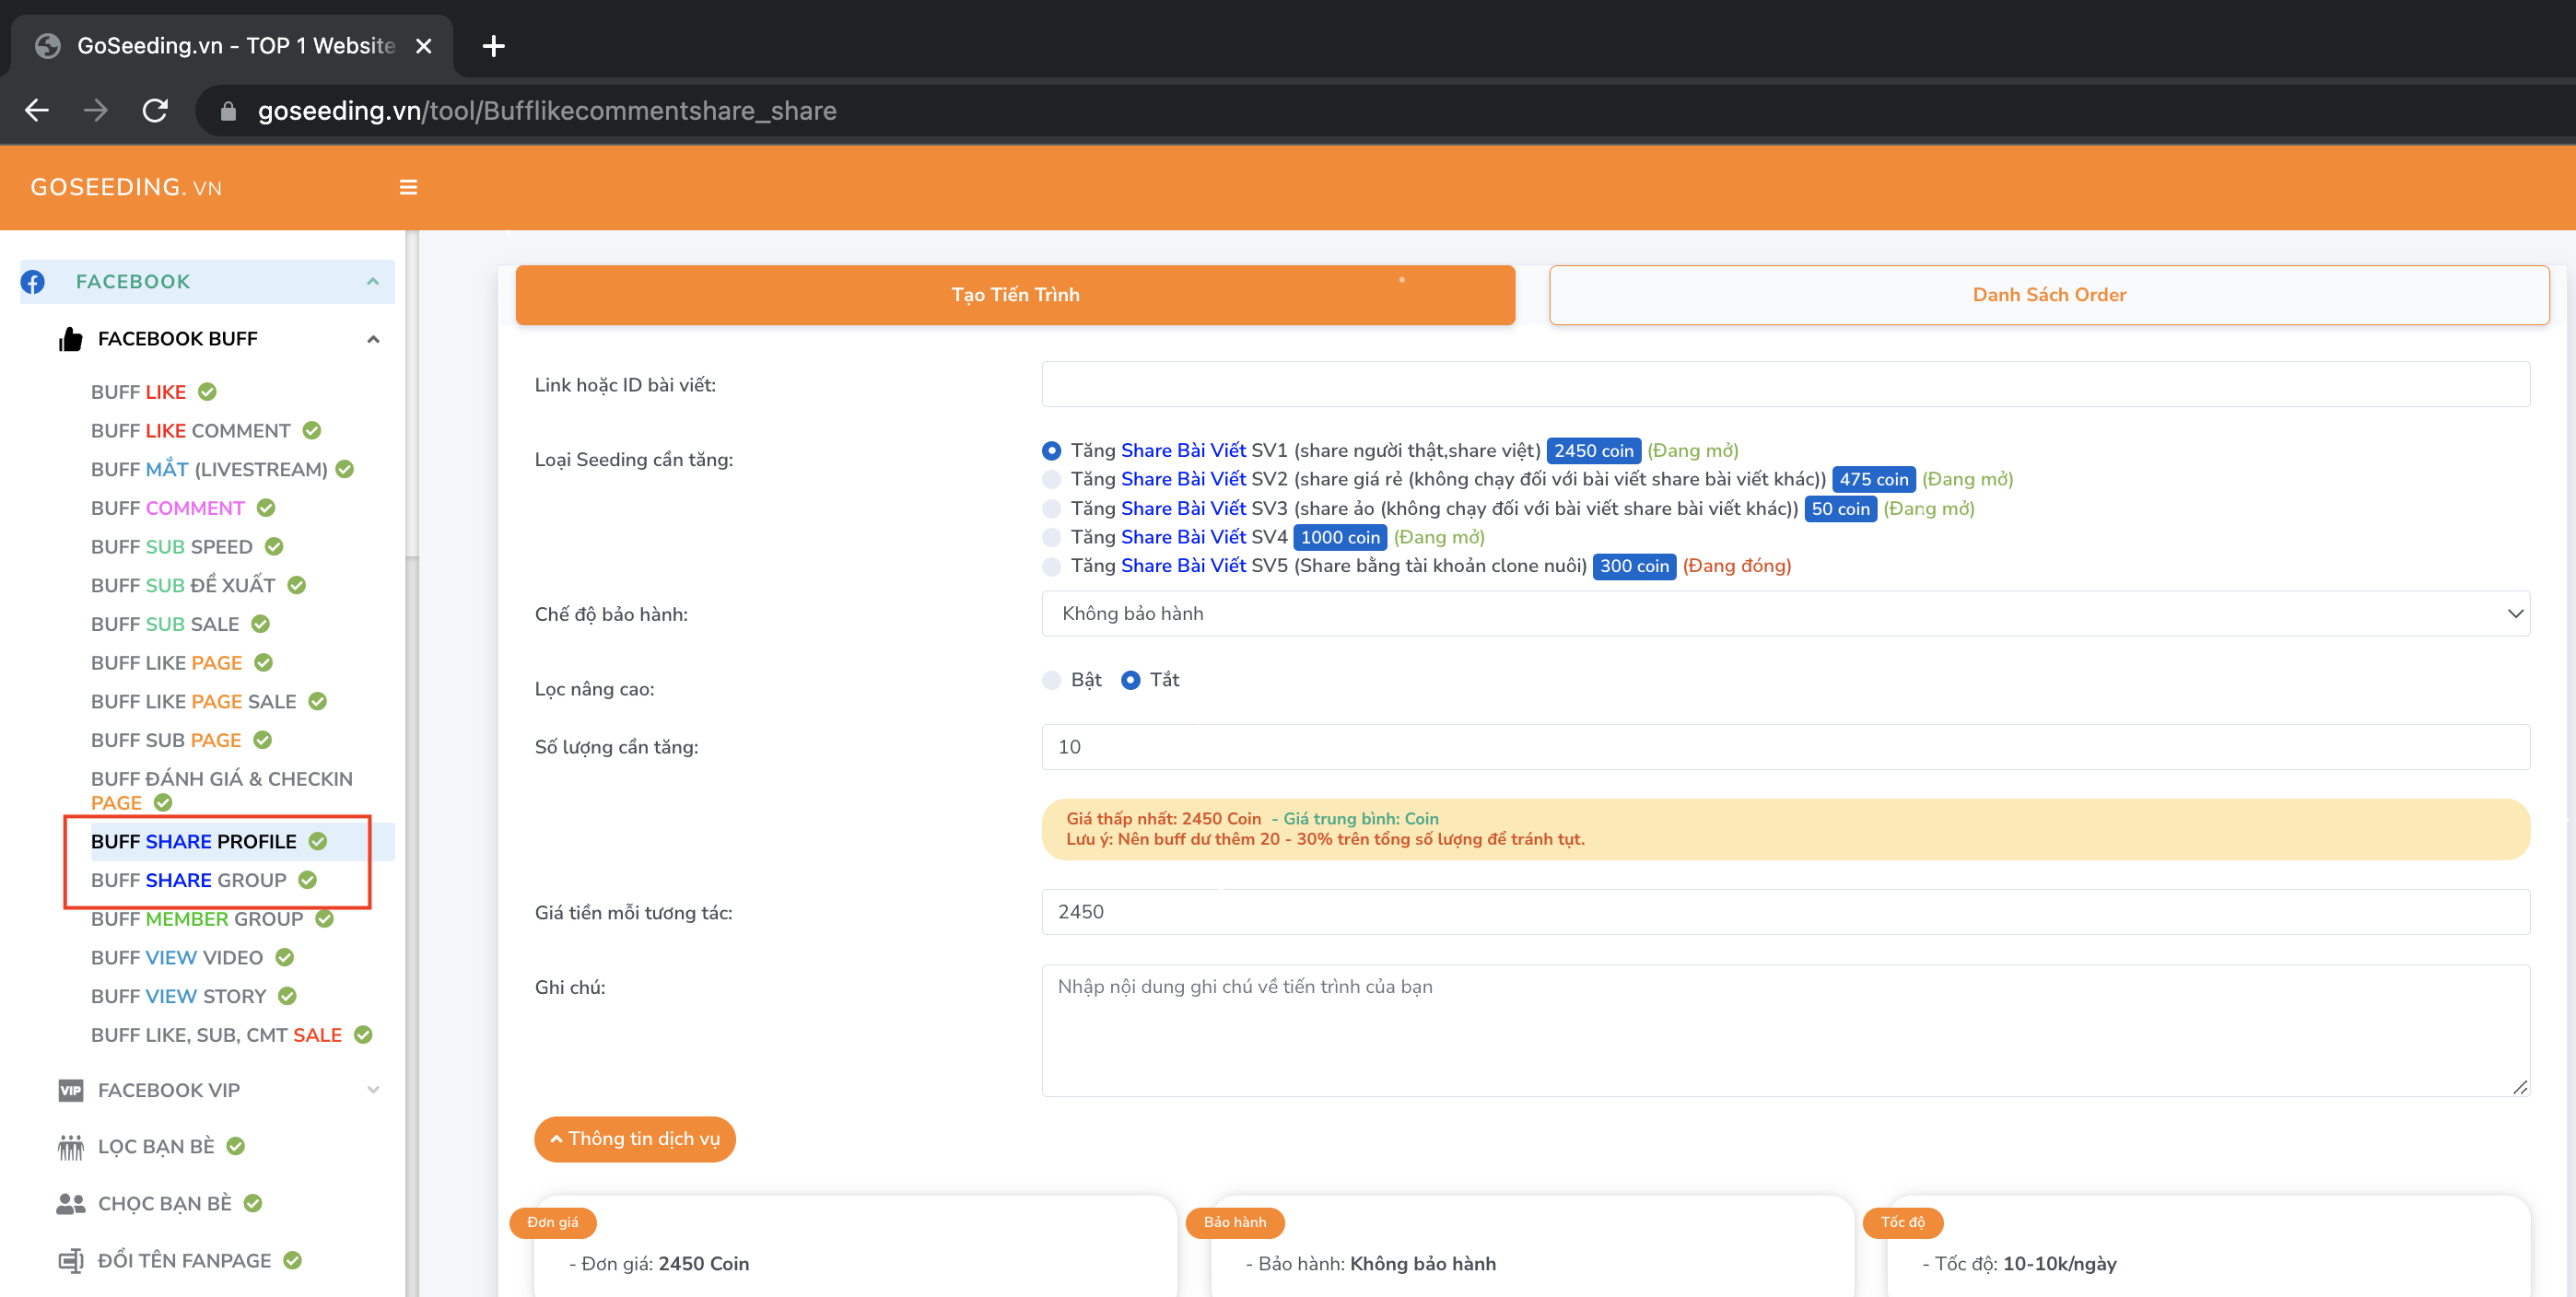2576x1297 pixels.
Task: Open a new browser tab with plus icon
Action: pyautogui.click(x=493, y=46)
